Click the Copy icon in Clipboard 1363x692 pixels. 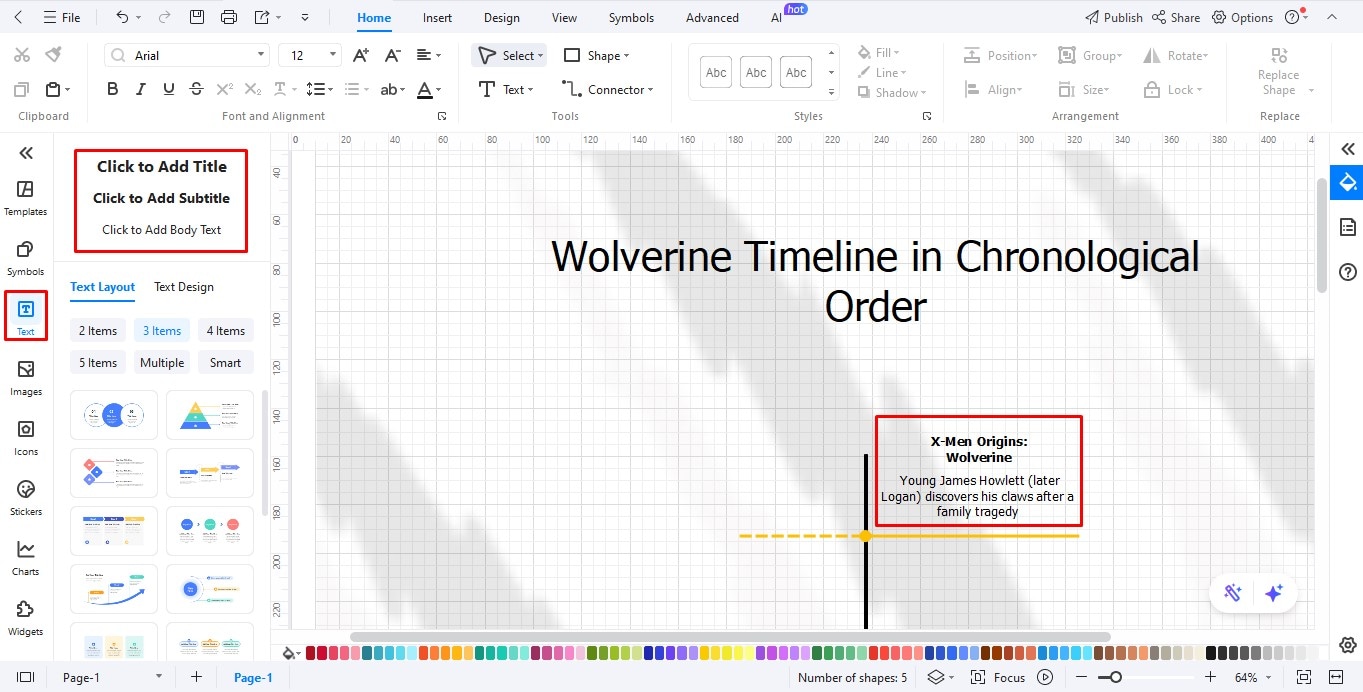(x=21, y=89)
